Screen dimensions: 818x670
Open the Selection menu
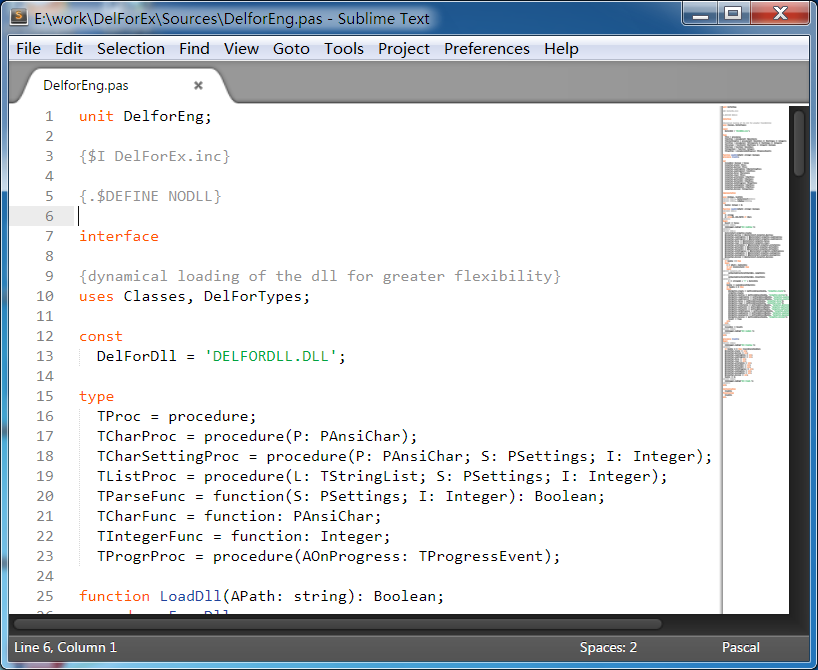pyautogui.click(x=131, y=48)
